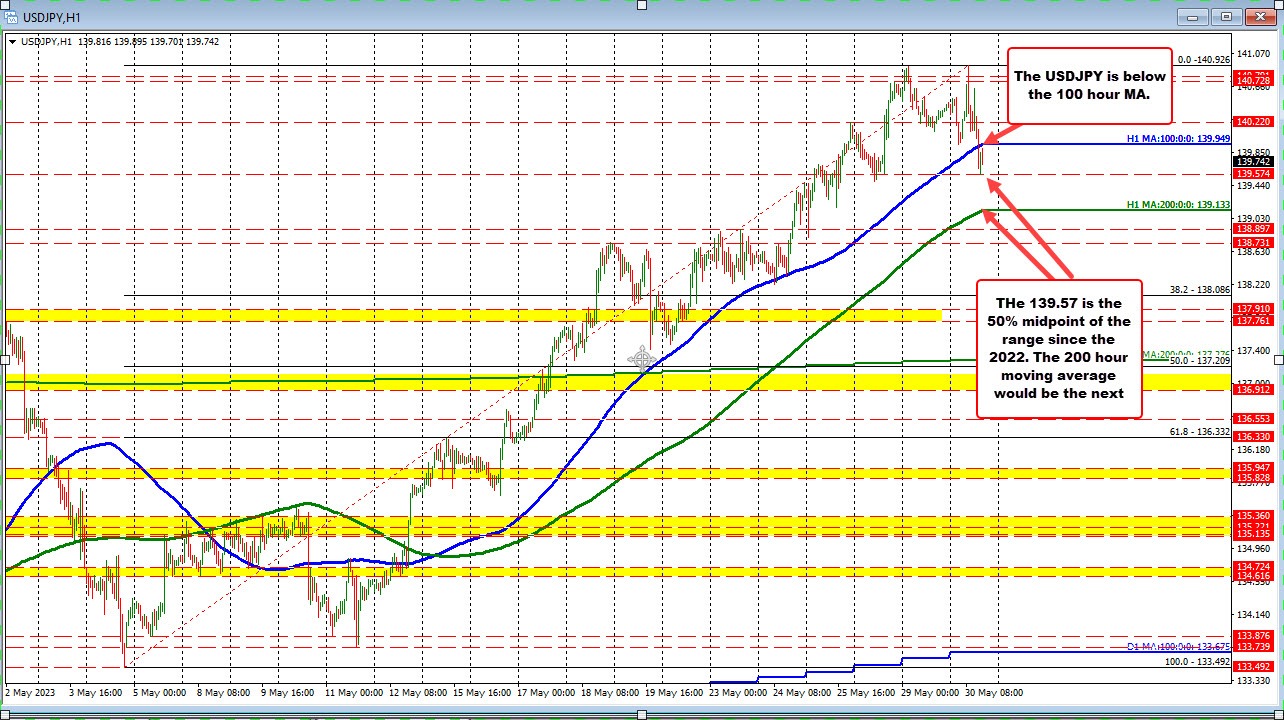Click the H1 MA:100:0:0: 139.949 label
This screenshot has width=1284, height=720.
[x=1178, y=138]
